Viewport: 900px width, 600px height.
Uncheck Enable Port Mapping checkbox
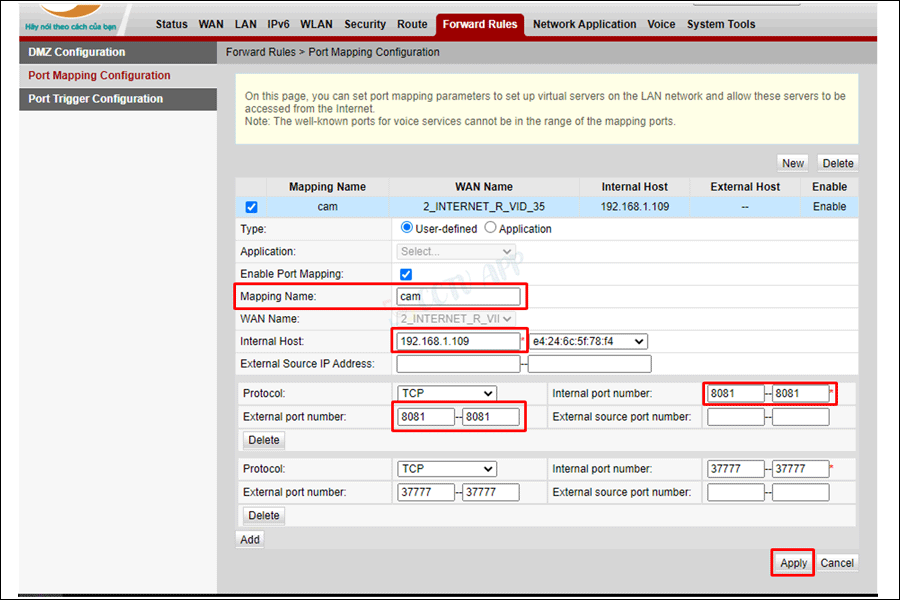tap(406, 274)
